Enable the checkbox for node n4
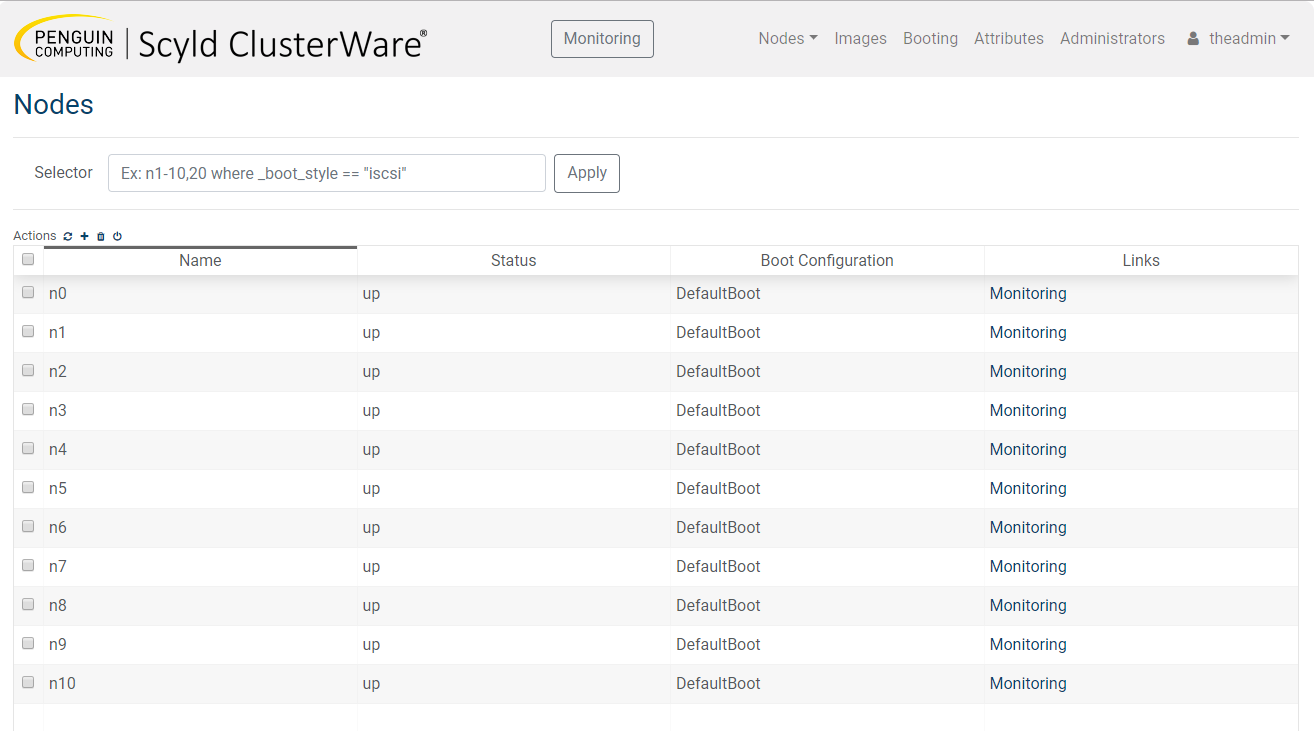The image size is (1314, 731). 28,448
